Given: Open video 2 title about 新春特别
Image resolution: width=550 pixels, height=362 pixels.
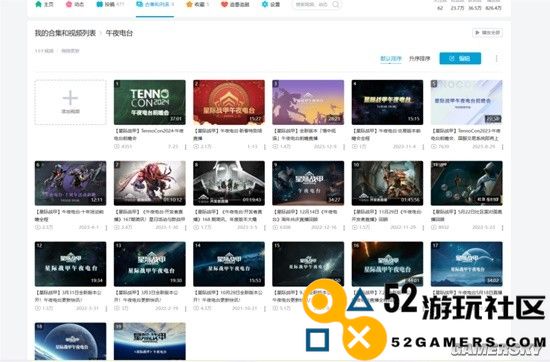Looking at the screenshot, I should (228, 134).
